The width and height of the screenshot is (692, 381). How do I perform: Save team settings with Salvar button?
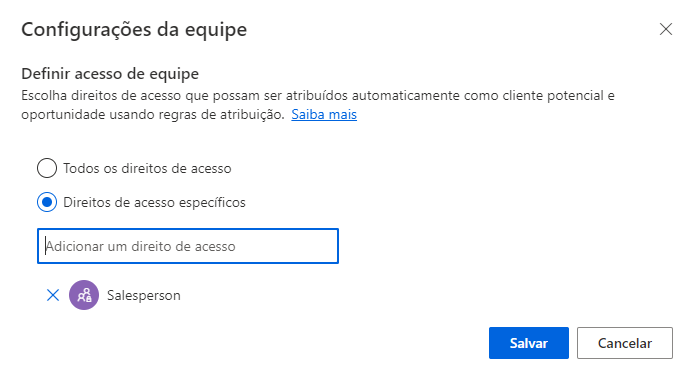[529, 343]
